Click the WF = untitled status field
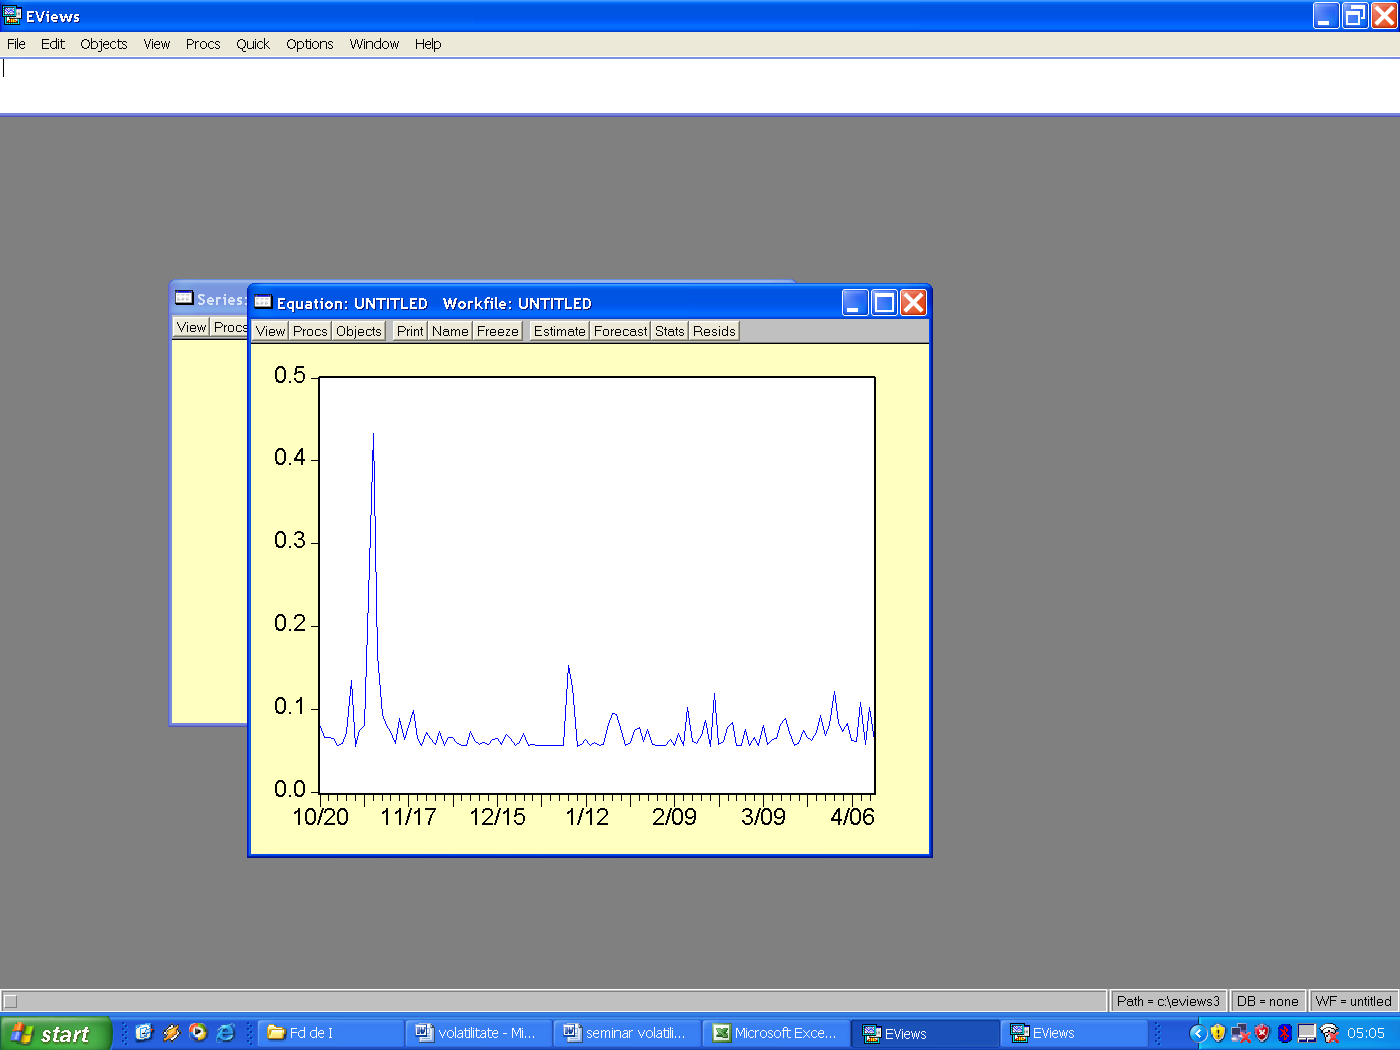1400x1050 pixels. point(1353,1001)
